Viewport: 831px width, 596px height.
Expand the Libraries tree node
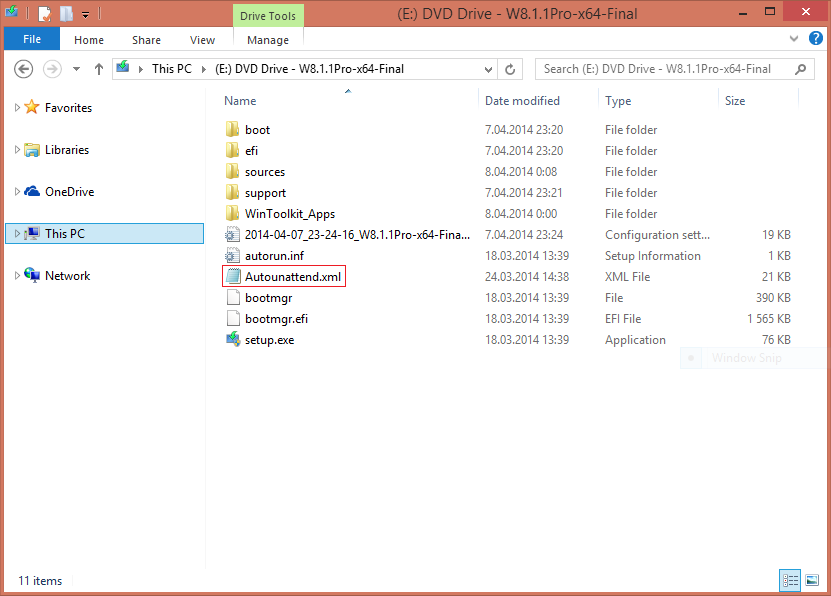[x=17, y=149]
